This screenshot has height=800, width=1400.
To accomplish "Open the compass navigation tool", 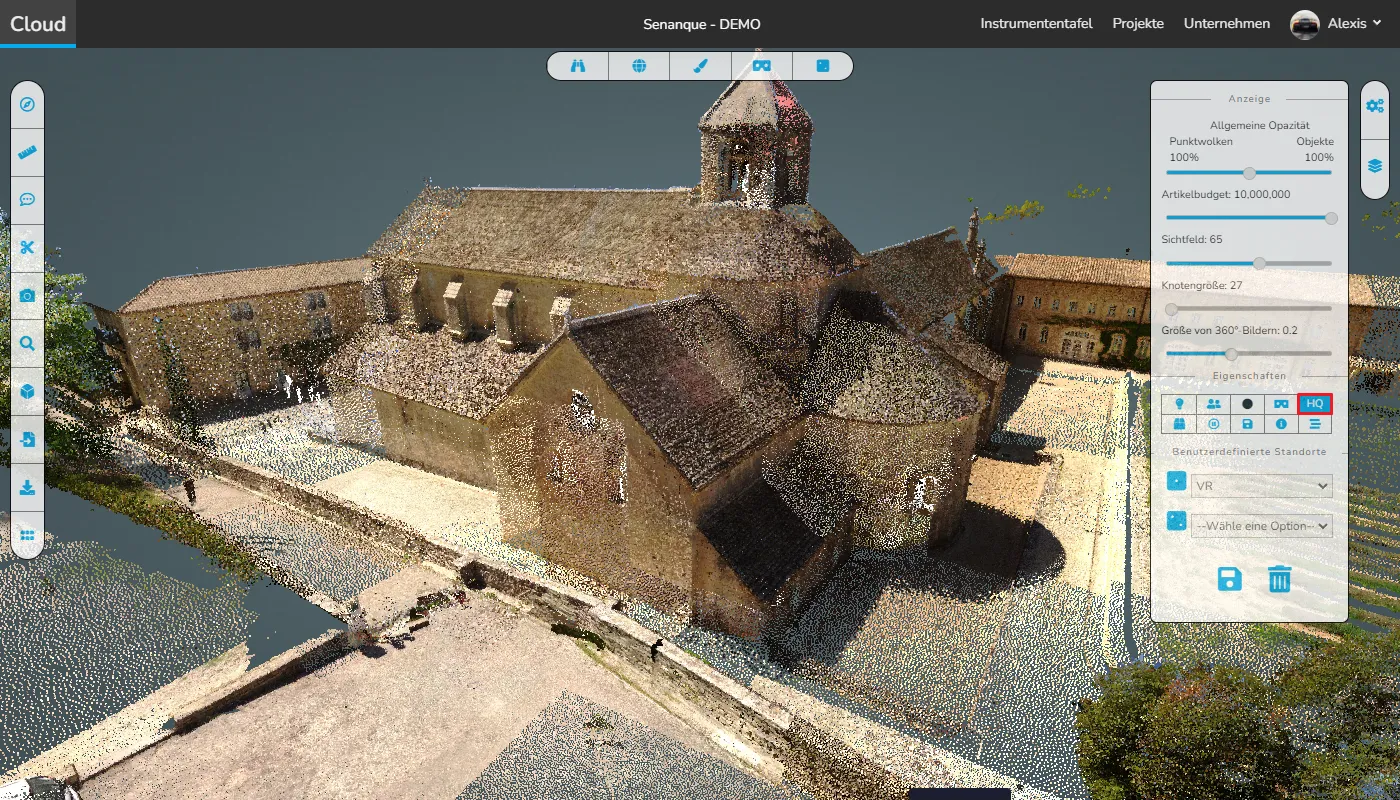I will [27, 104].
